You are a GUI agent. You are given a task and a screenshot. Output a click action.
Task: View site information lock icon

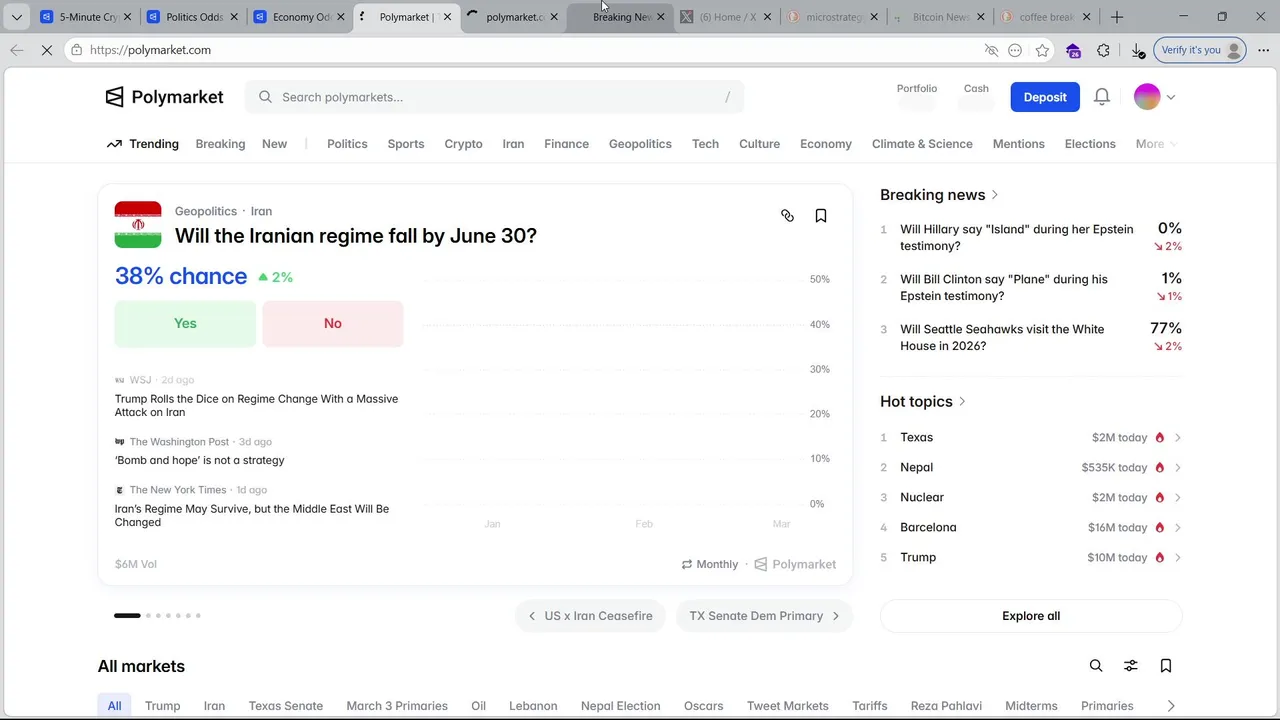[77, 50]
